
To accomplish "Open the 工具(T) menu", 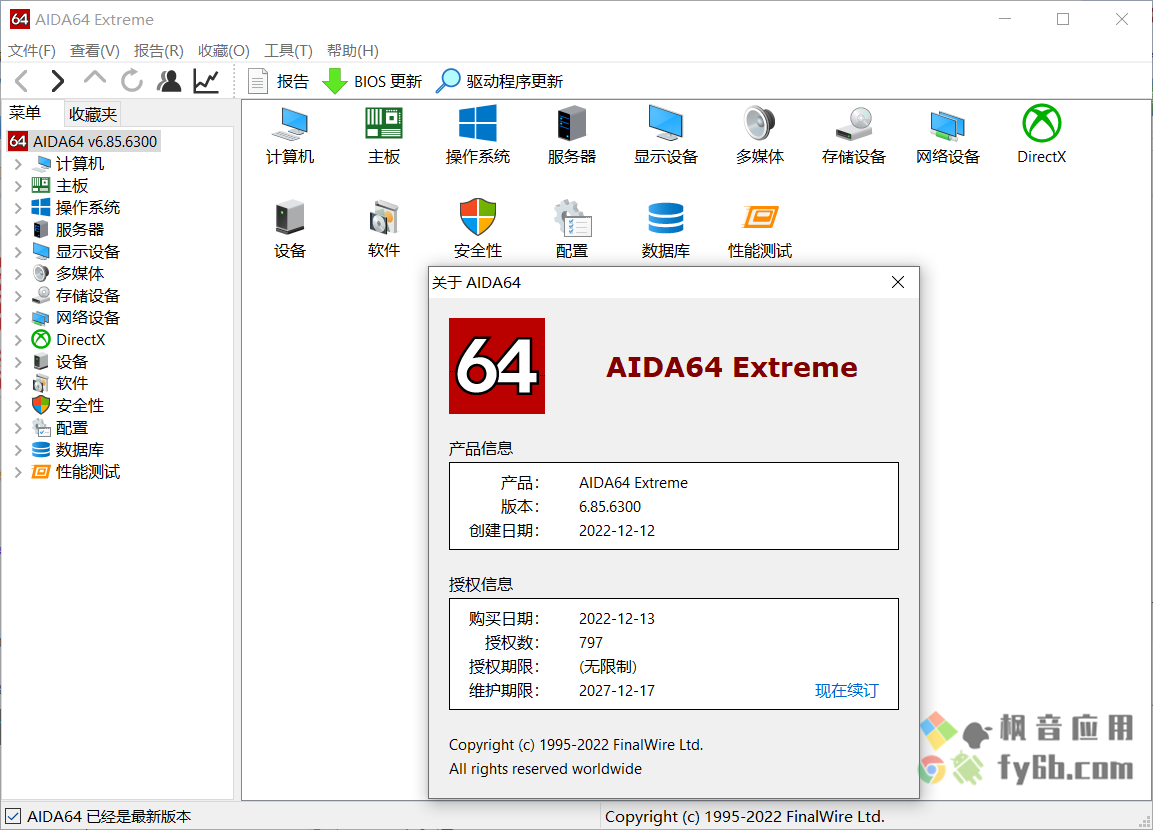I will 288,51.
